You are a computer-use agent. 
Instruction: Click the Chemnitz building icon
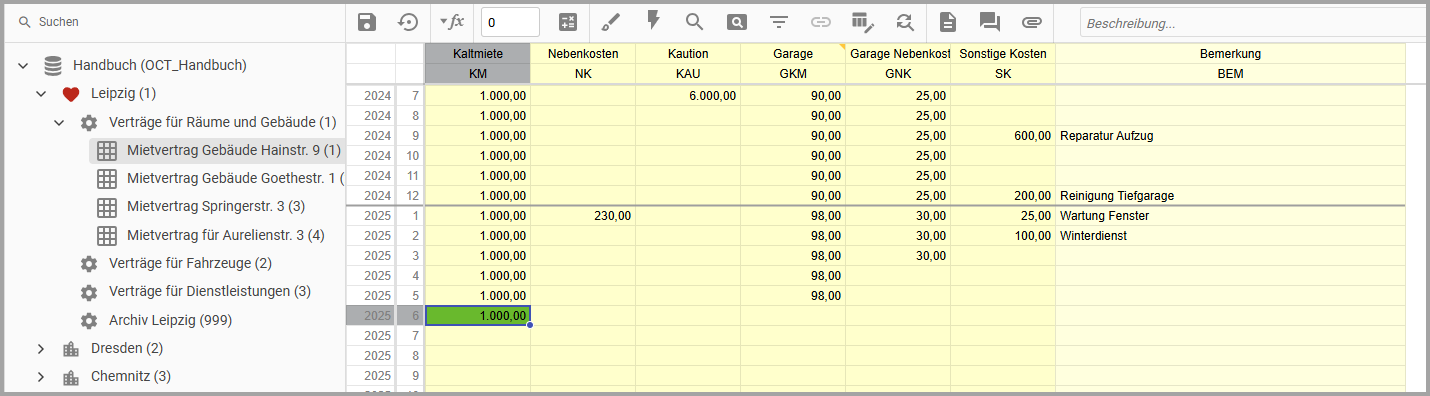coord(70,377)
